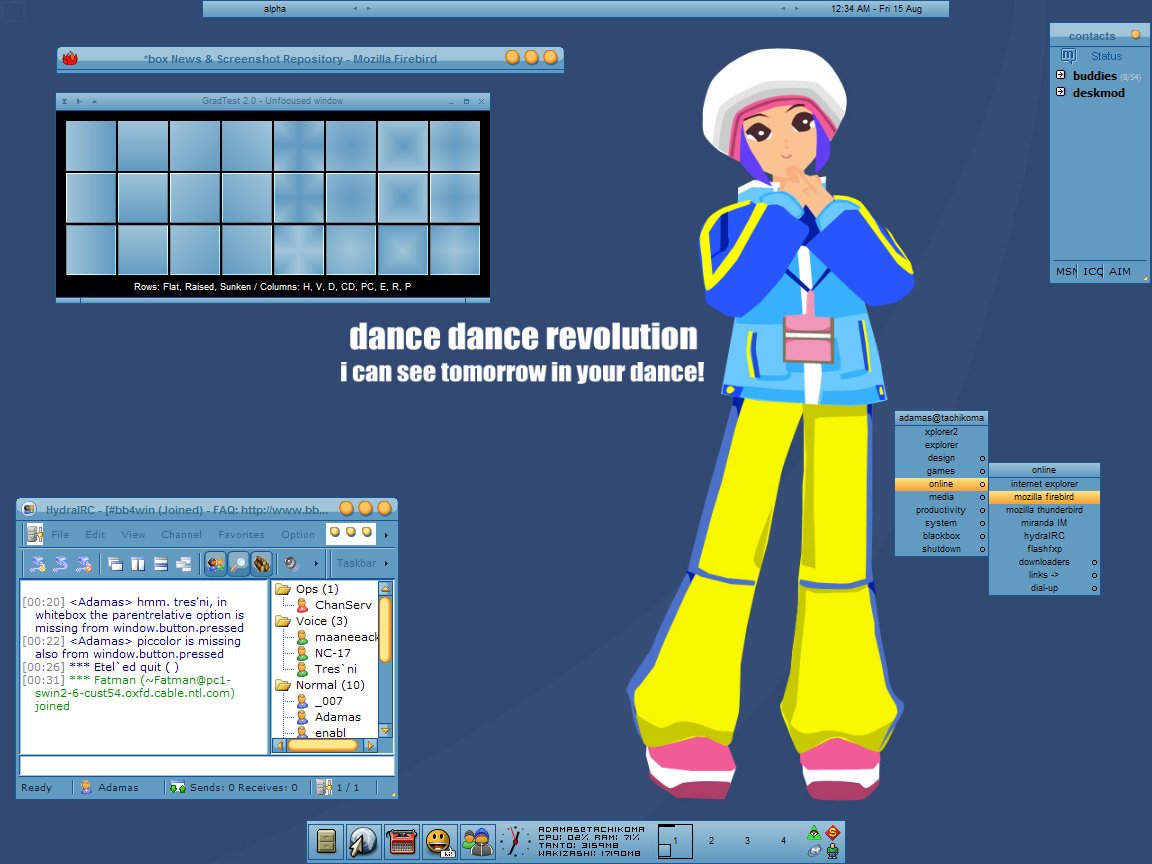This screenshot has width=1152, height=864.
Task: Collapse the Ops (1) folder in user list
Action: 283,588
